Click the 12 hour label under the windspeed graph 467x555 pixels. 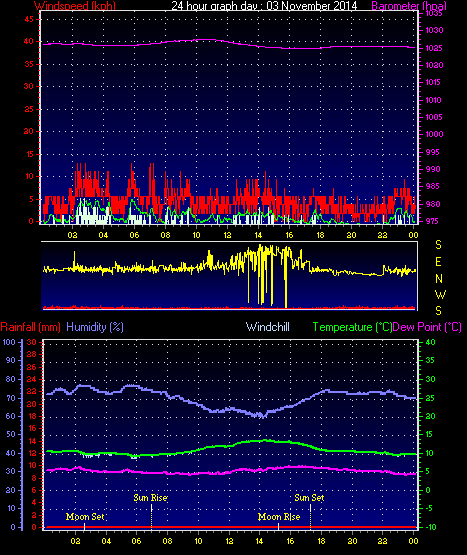pyautogui.click(x=227, y=235)
